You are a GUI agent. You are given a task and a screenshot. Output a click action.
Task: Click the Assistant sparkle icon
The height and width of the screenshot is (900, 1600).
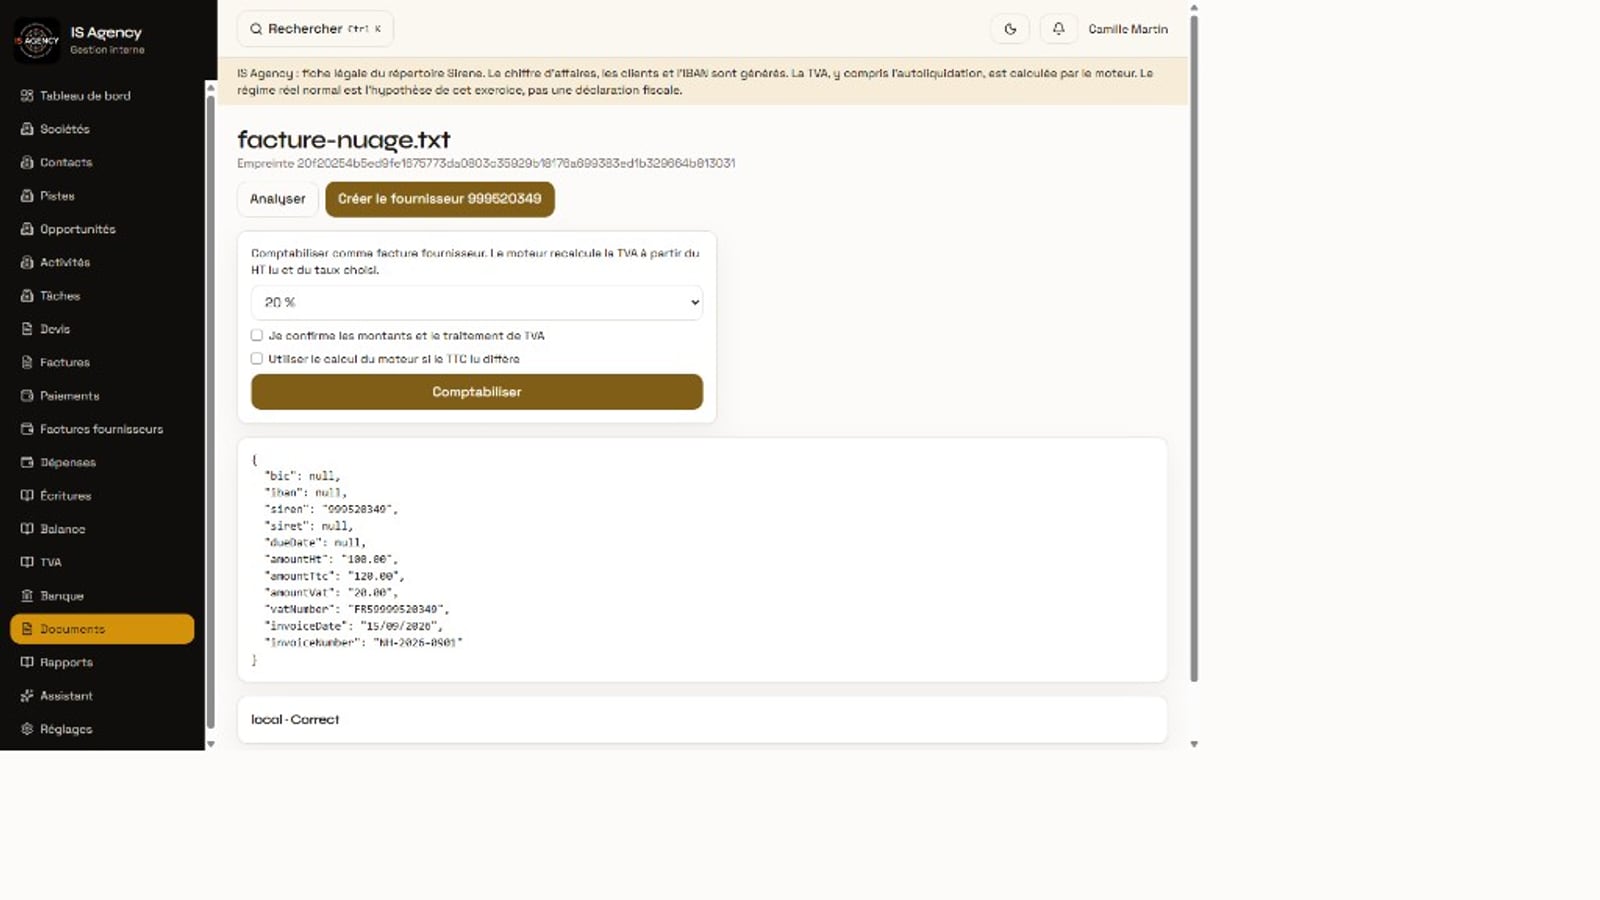27,696
